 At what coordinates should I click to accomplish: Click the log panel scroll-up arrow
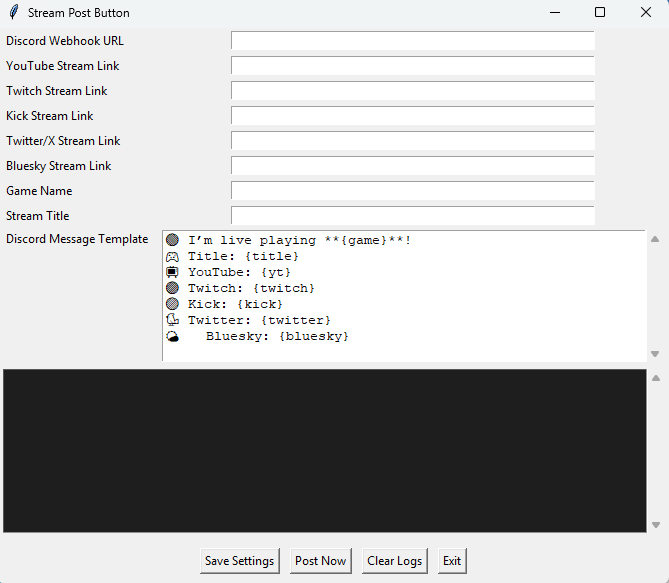click(656, 378)
